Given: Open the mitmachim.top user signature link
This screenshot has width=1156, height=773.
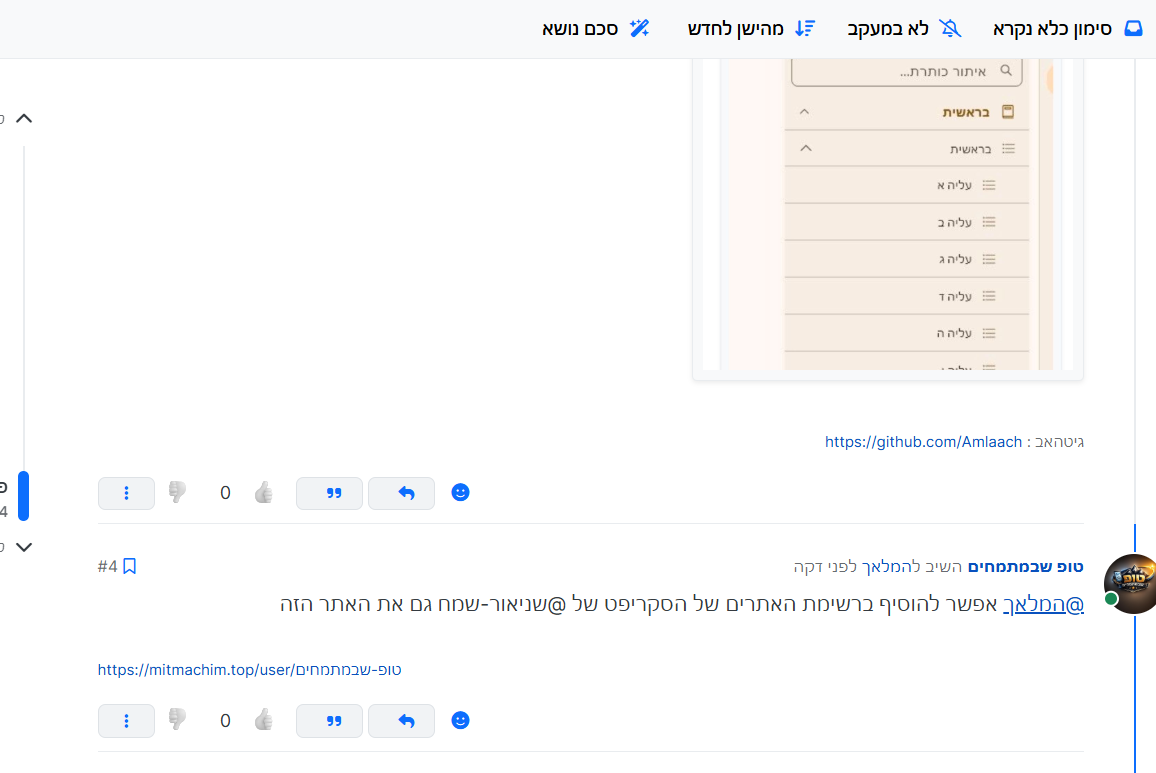Looking at the screenshot, I should pyautogui.click(x=249, y=670).
